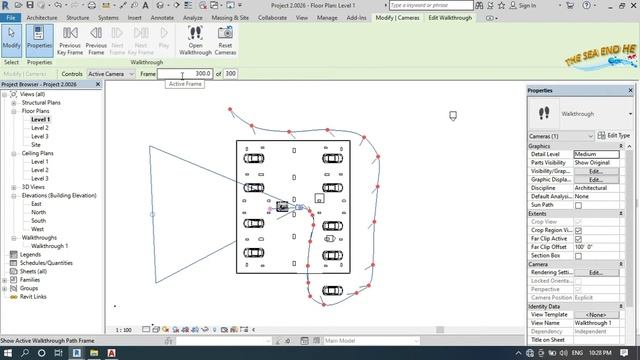Click the Open folder icon in quick access toolbar
Screen dimensions: 640x360
pyautogui.click(x=18, y=5)
